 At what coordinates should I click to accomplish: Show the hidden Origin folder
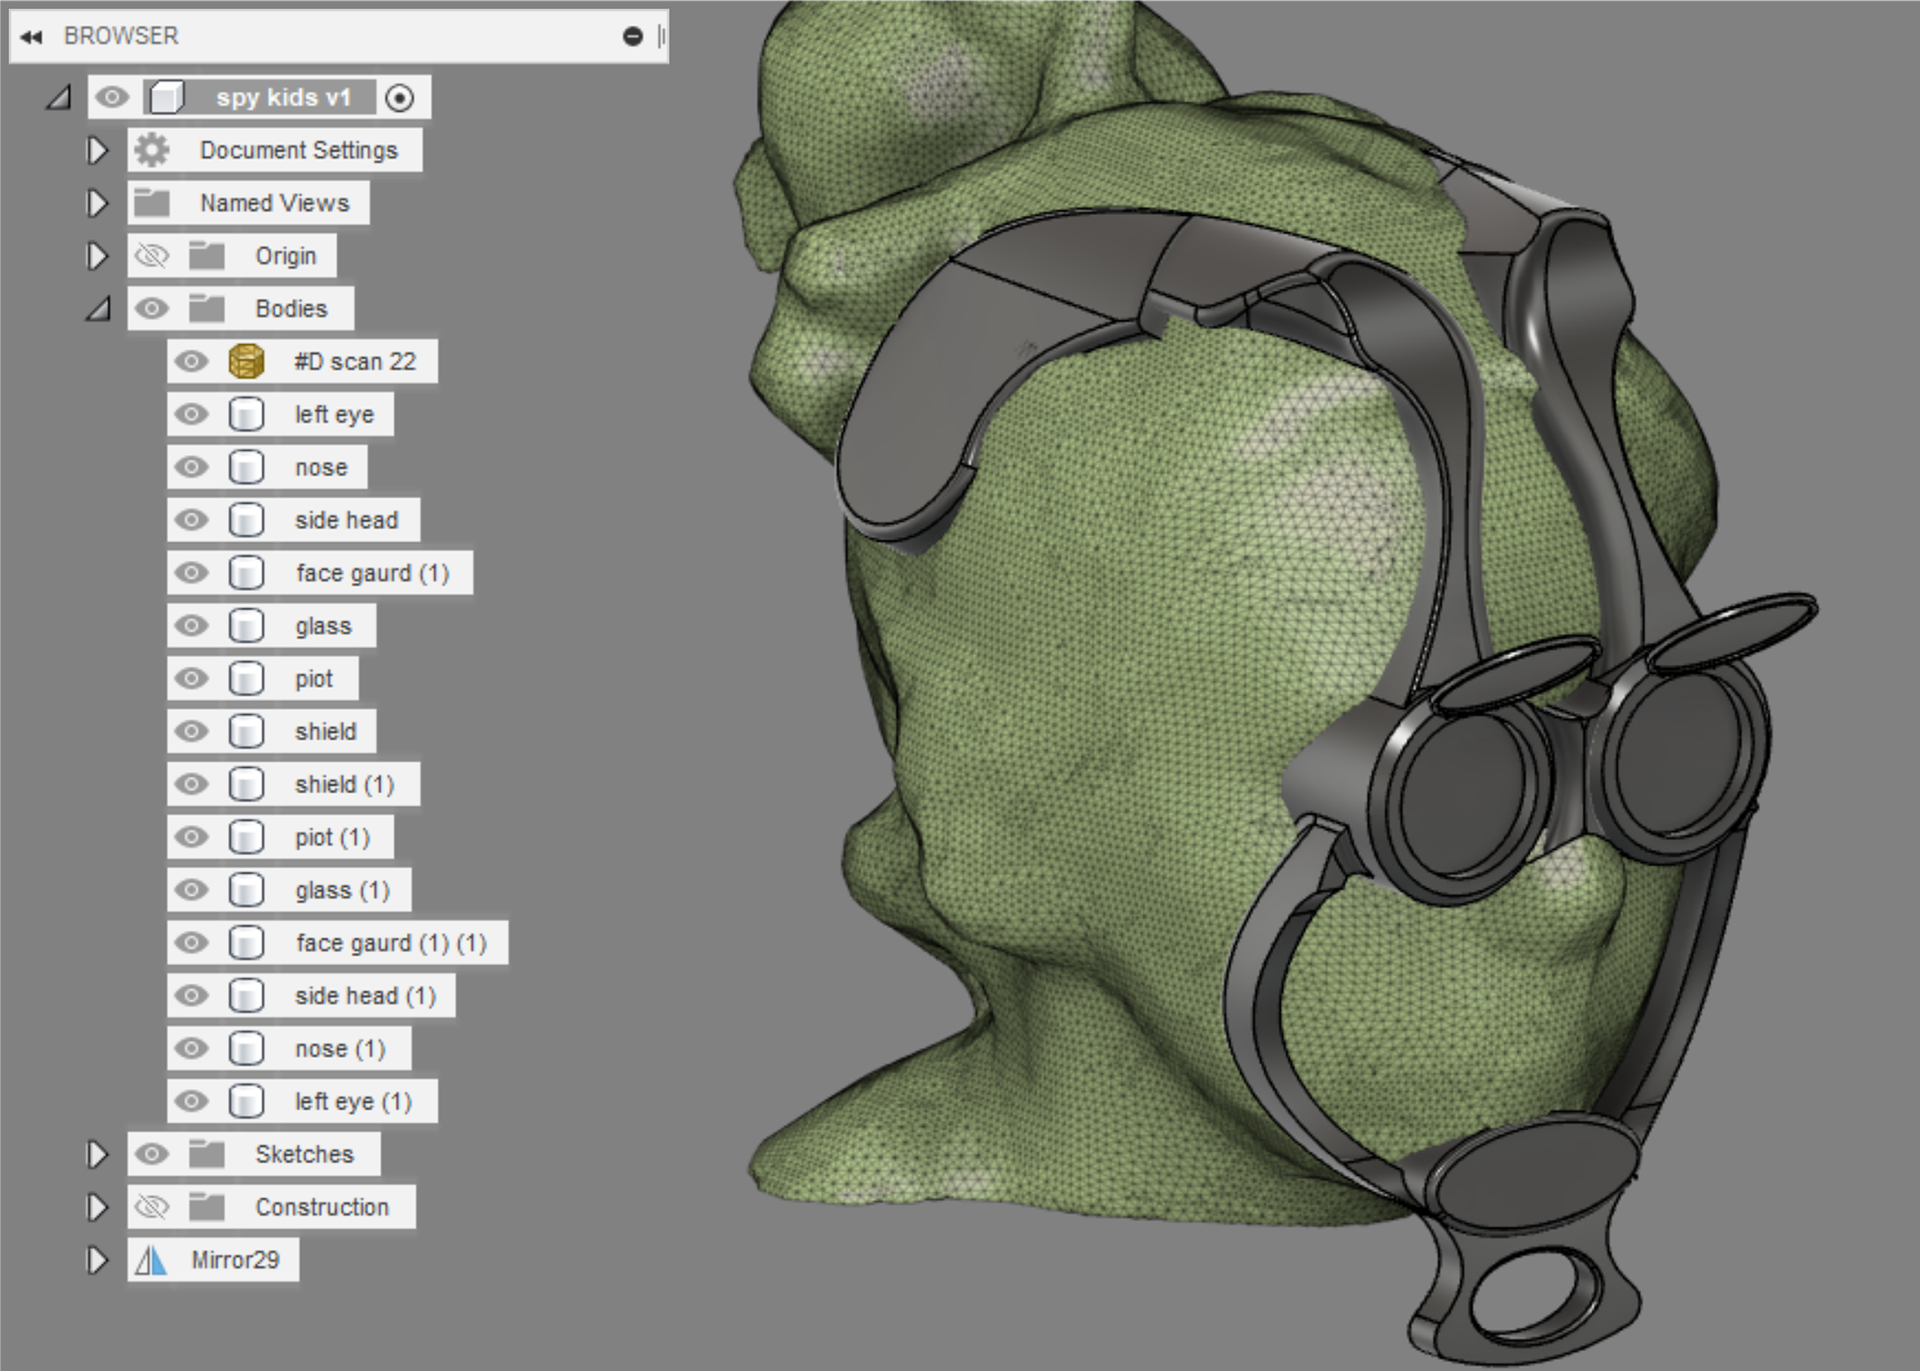point(152,256)
